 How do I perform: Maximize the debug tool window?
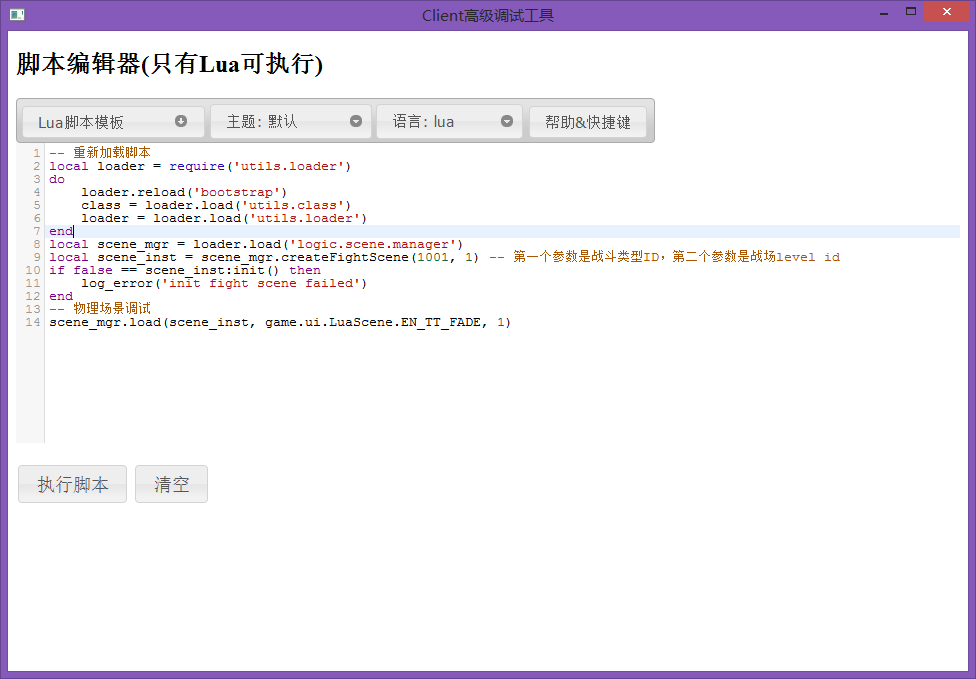tap(911, 13)
